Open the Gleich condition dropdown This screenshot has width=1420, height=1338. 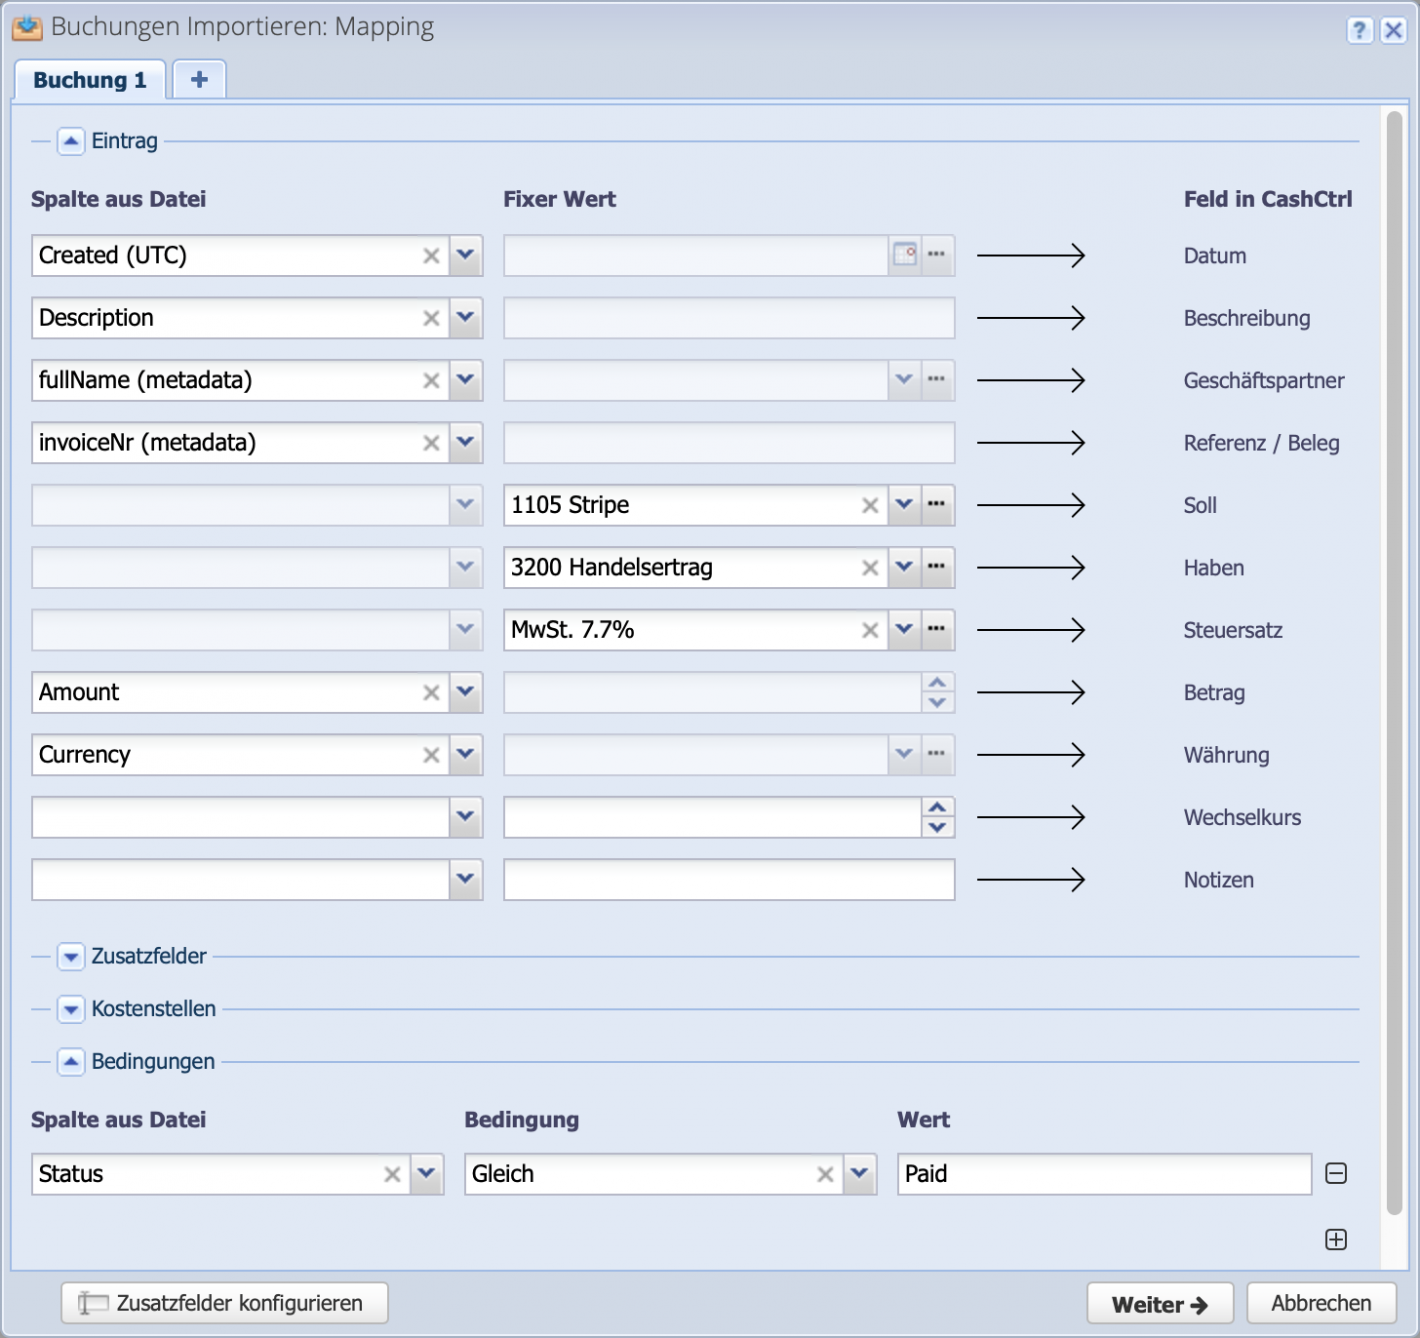(860, 1174)
